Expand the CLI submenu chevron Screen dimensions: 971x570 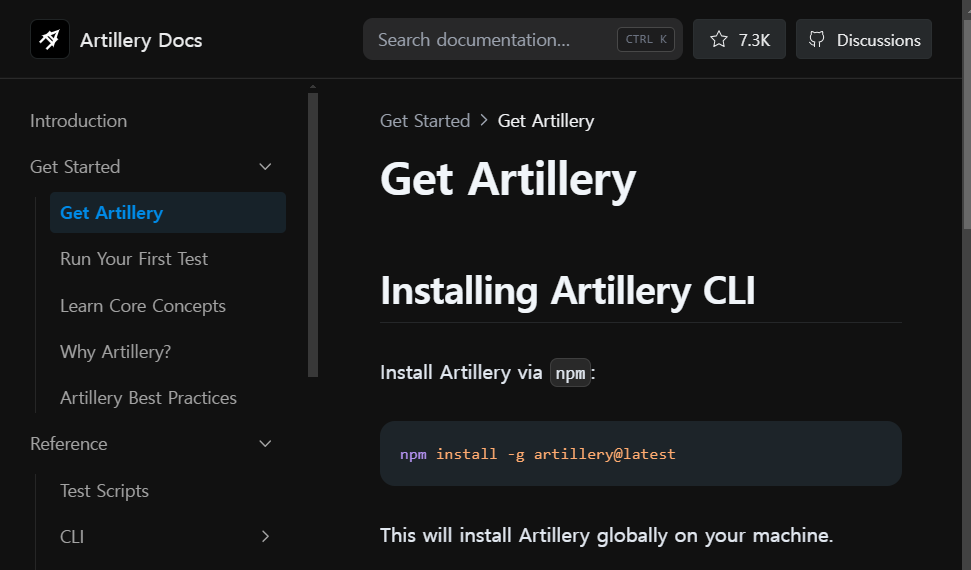point(265,537)
